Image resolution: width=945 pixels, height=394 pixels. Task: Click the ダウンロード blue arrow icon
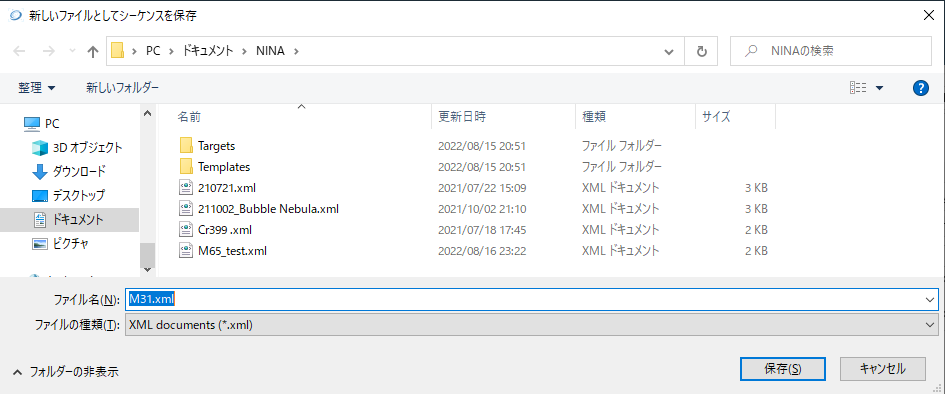click(39, 172)
